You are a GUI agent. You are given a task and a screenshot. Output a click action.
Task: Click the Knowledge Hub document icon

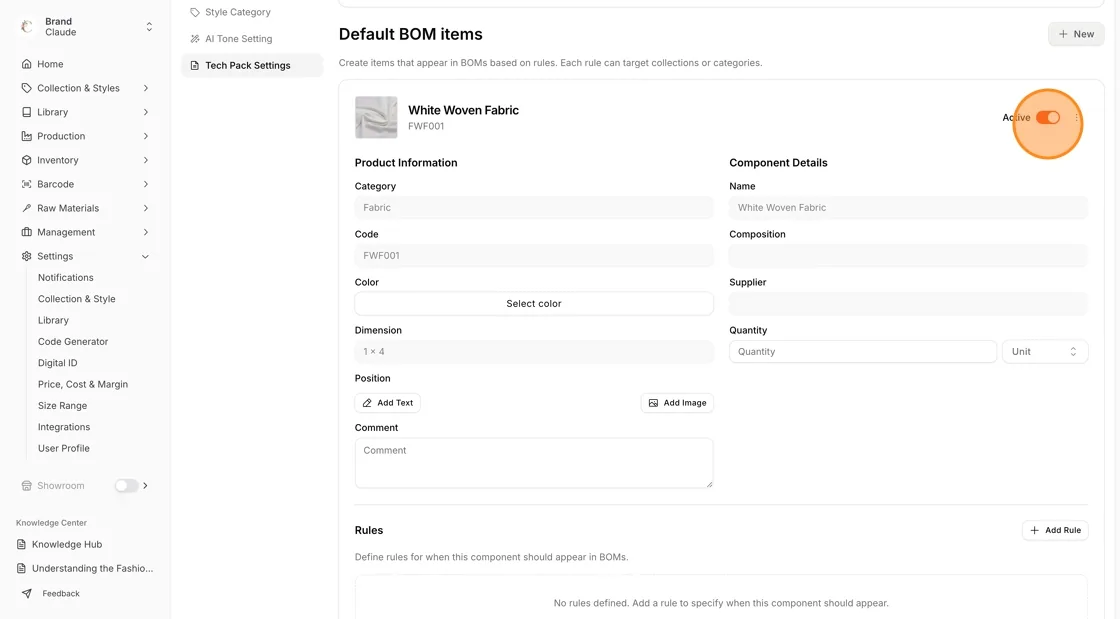point(21,544)
